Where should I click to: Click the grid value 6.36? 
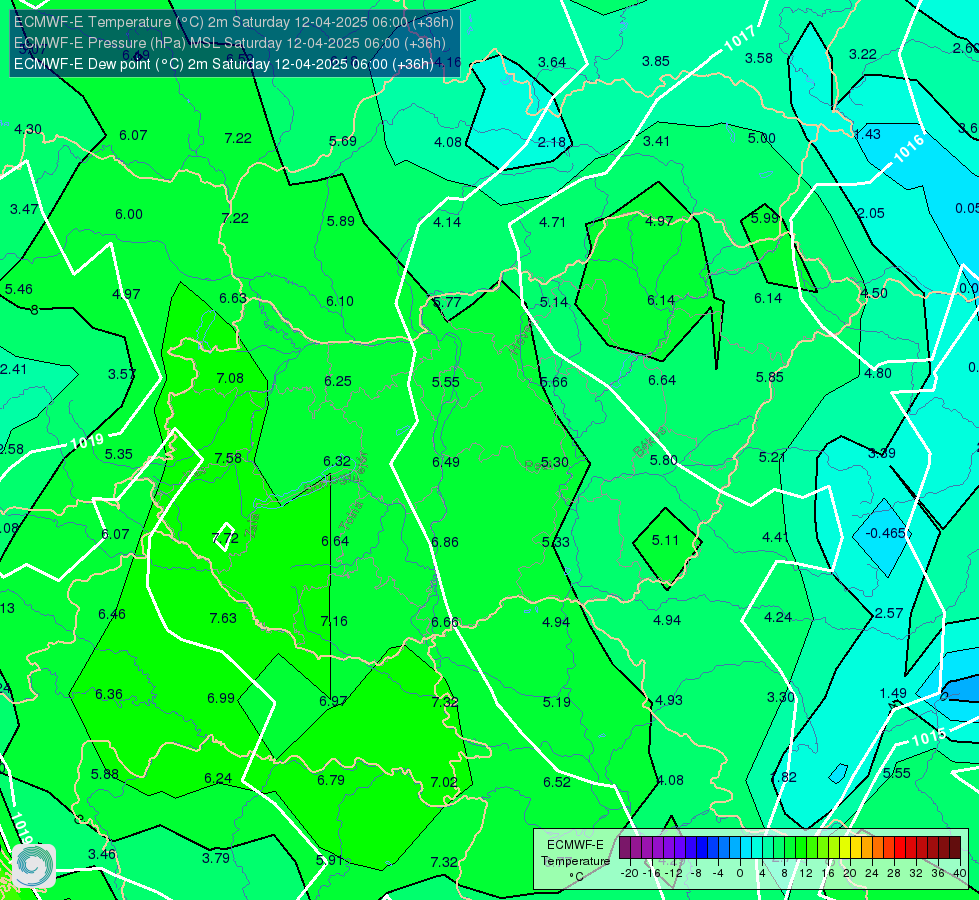coord(109,694)
